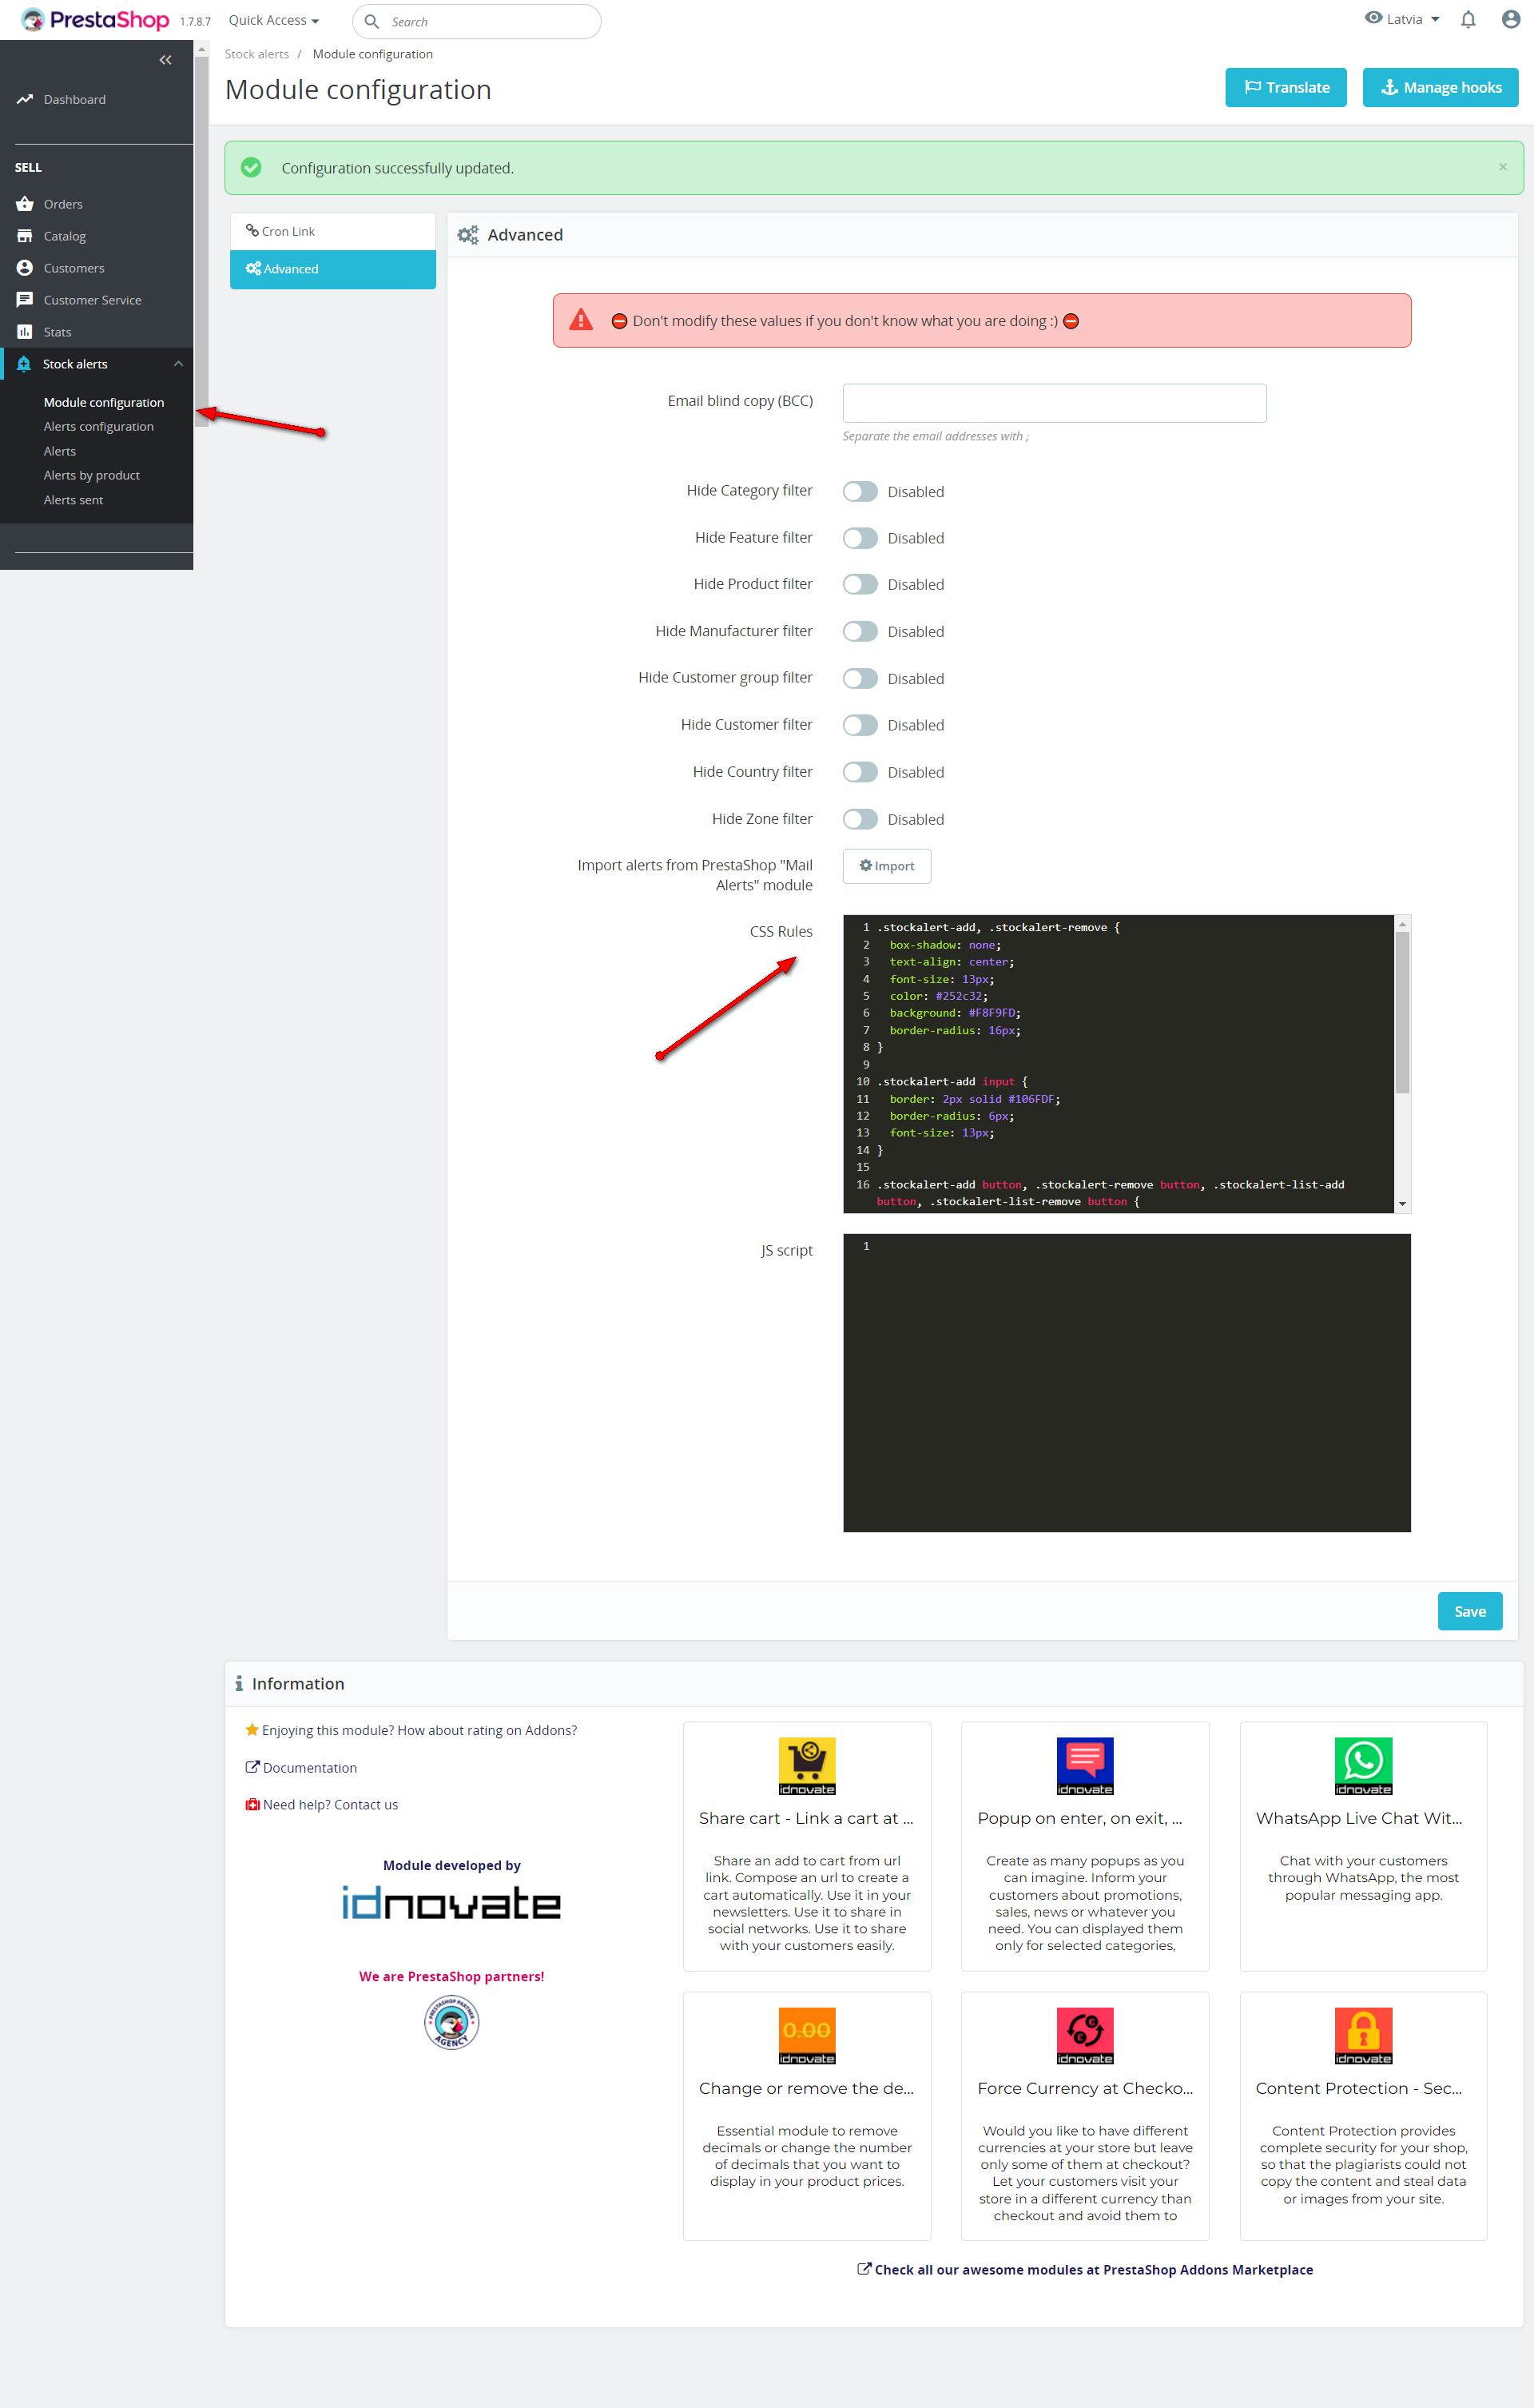The height and width of the screenshot is (2408, 1534).
Task: Click the notifications bell icon
Action: tap(1467, 20)
